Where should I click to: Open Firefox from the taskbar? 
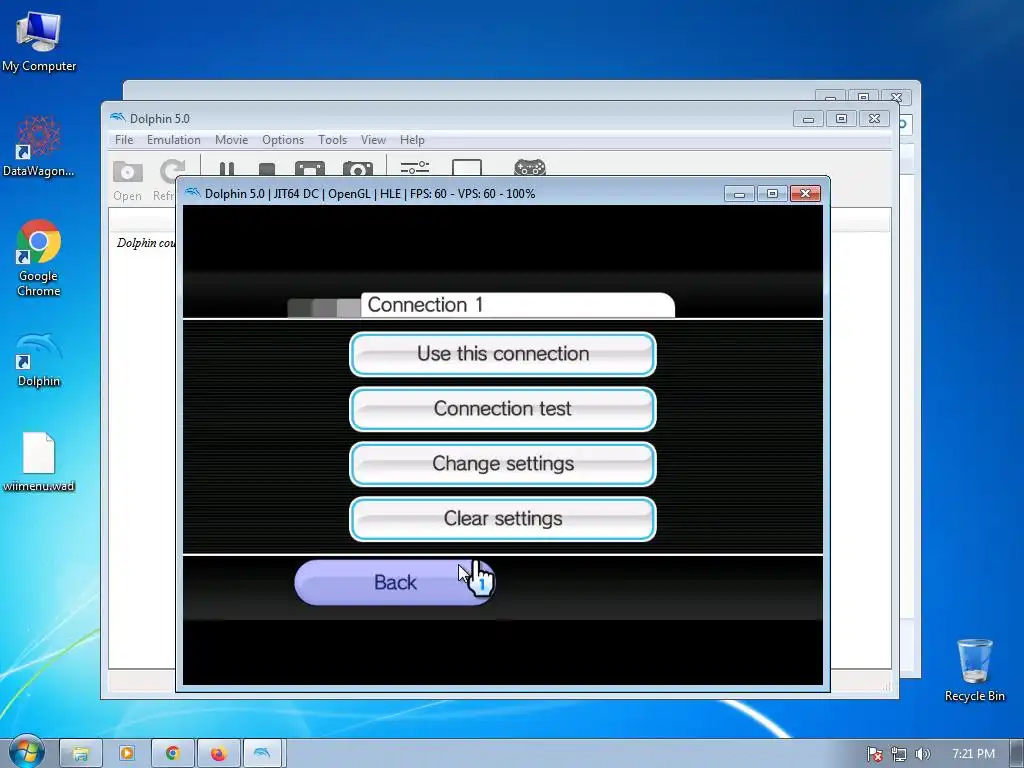pos(218,754)
